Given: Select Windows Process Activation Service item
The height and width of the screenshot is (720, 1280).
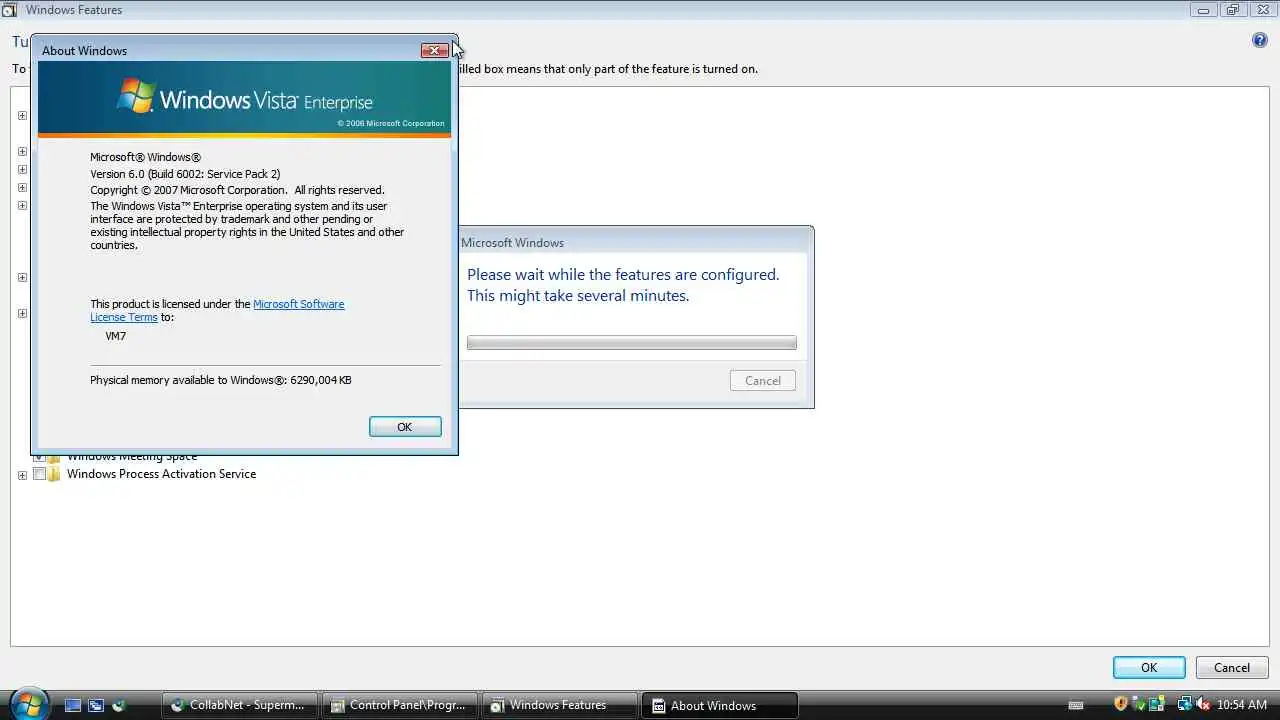Looking at the screenshot, I should [x=161, y=474].
